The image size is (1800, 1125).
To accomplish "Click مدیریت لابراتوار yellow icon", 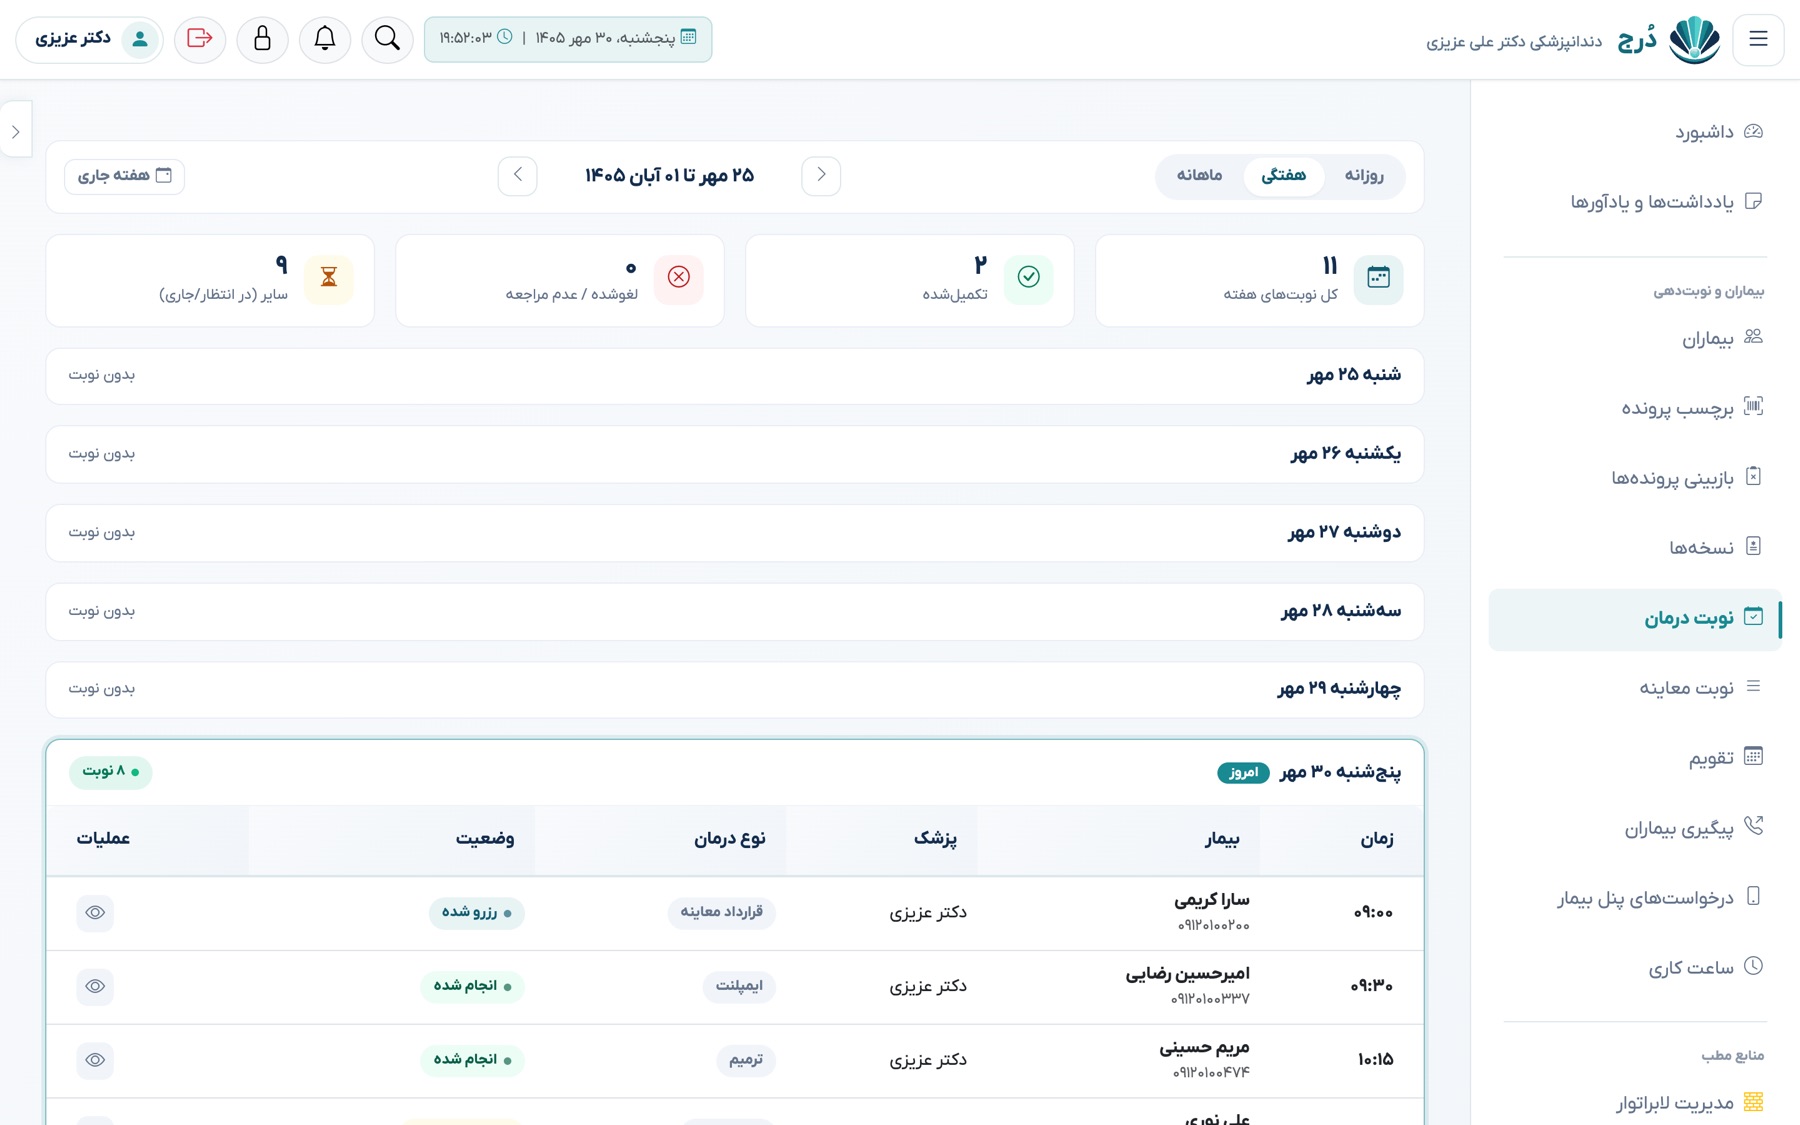I will point(1753,1102).
